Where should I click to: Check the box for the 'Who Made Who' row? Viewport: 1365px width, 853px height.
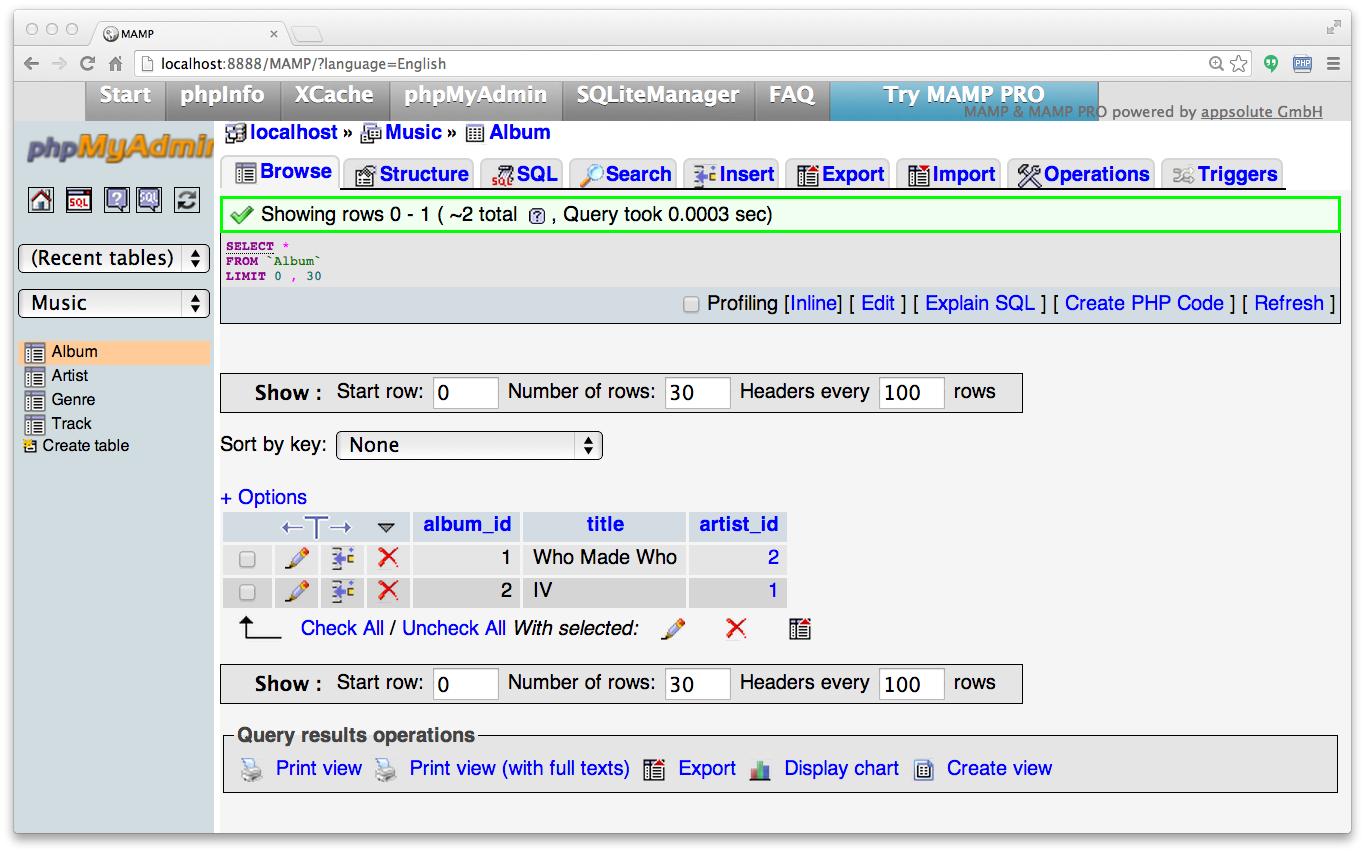click(x=247, y=559)
